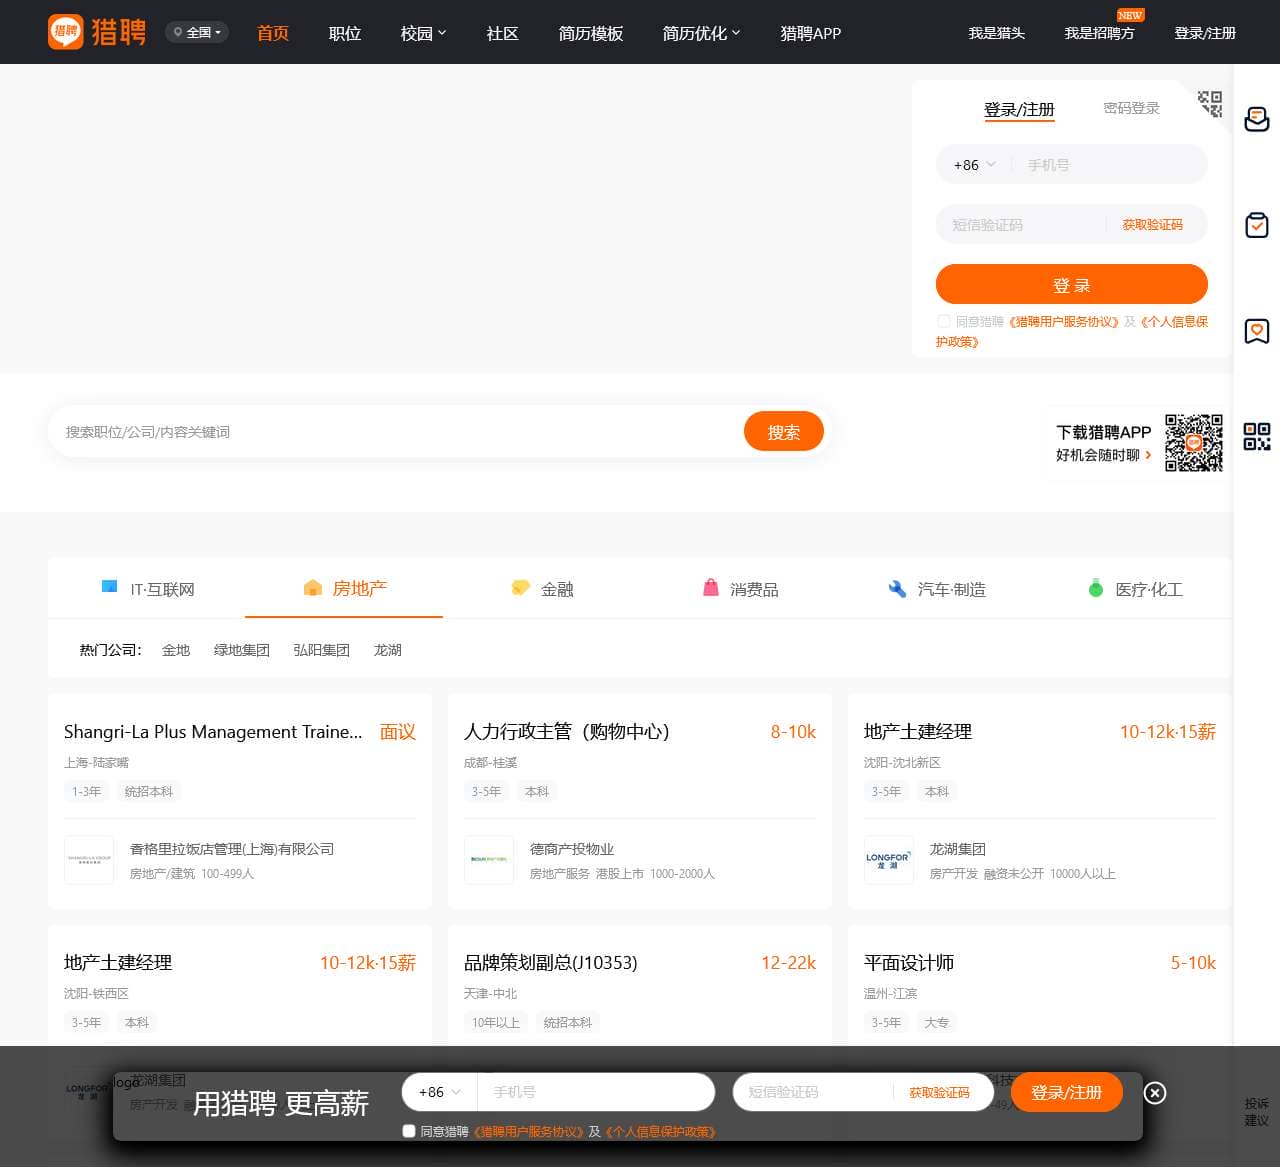
Task: Expand the 简历优化 nav dropdown
Action: click(701, 33)
